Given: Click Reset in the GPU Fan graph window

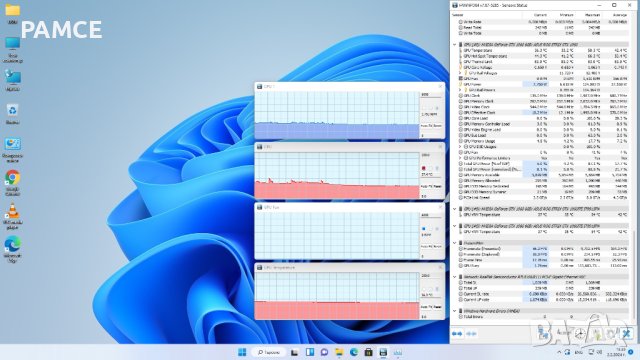Looking at the screenshot, I should click(x=438, y=247).
